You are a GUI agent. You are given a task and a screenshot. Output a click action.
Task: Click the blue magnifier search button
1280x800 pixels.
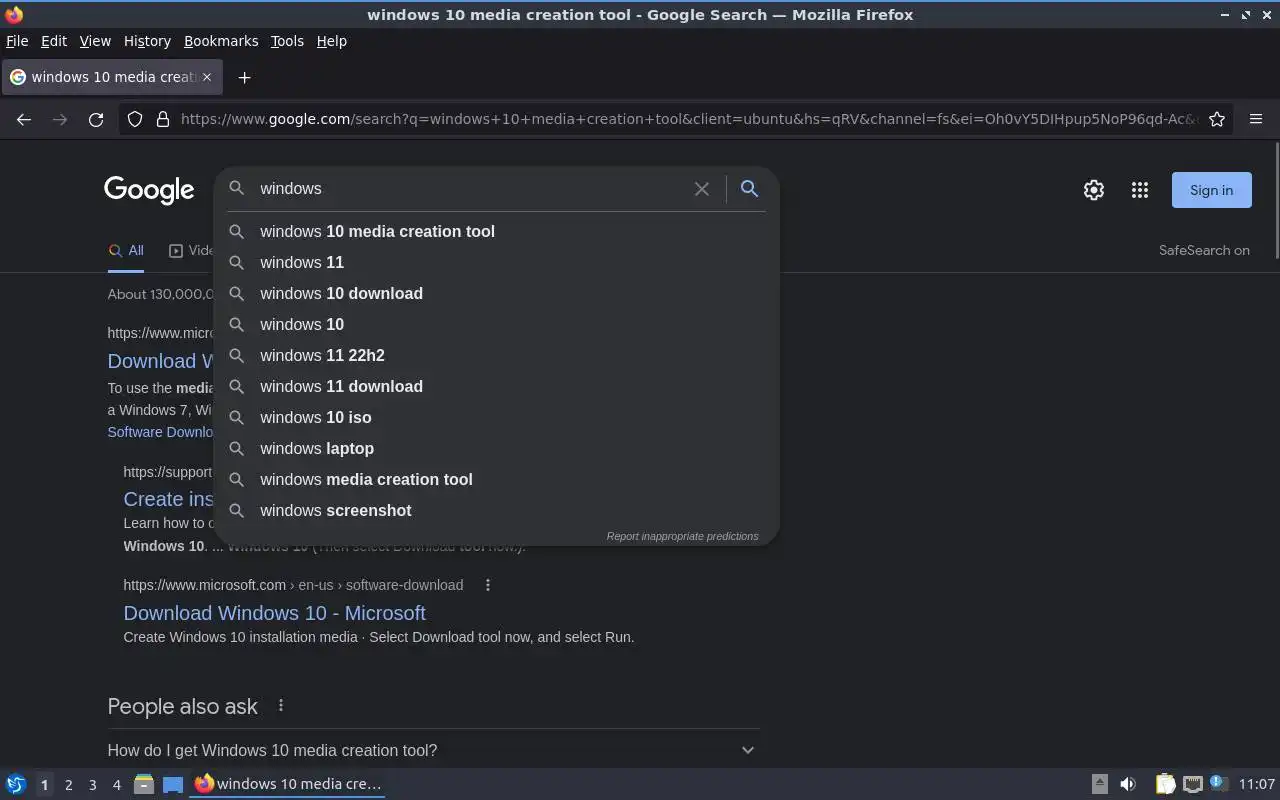point(749,188)
